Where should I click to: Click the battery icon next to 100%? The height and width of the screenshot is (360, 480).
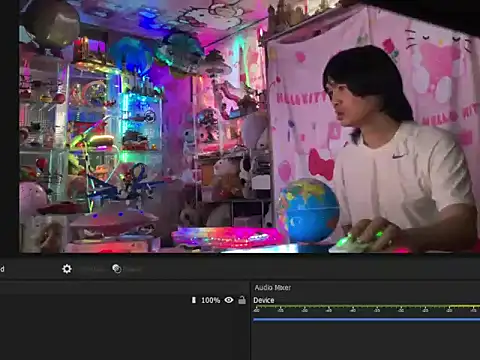(194, 300)
